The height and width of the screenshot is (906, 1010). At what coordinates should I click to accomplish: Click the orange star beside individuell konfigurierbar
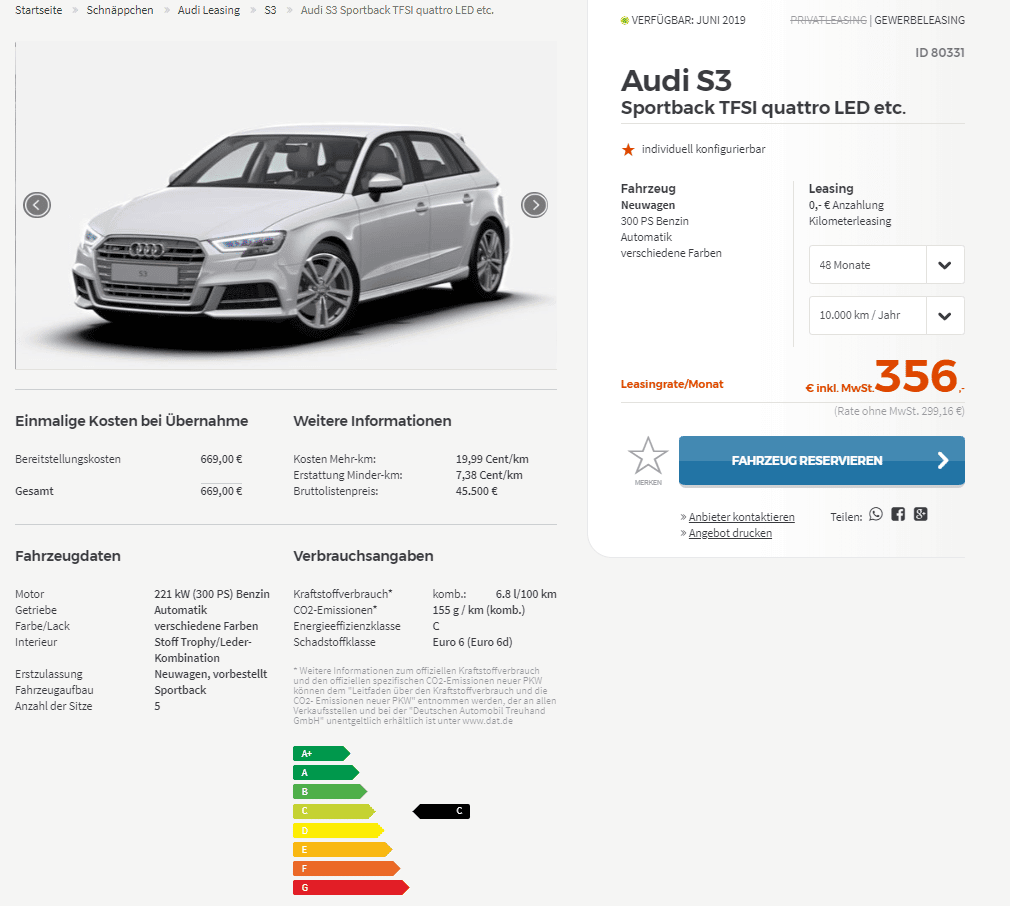628,149
